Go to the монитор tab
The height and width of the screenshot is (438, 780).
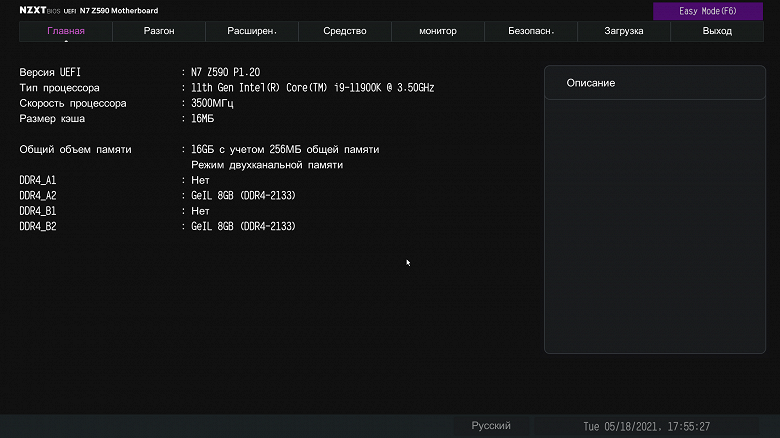tap(438, 31)
